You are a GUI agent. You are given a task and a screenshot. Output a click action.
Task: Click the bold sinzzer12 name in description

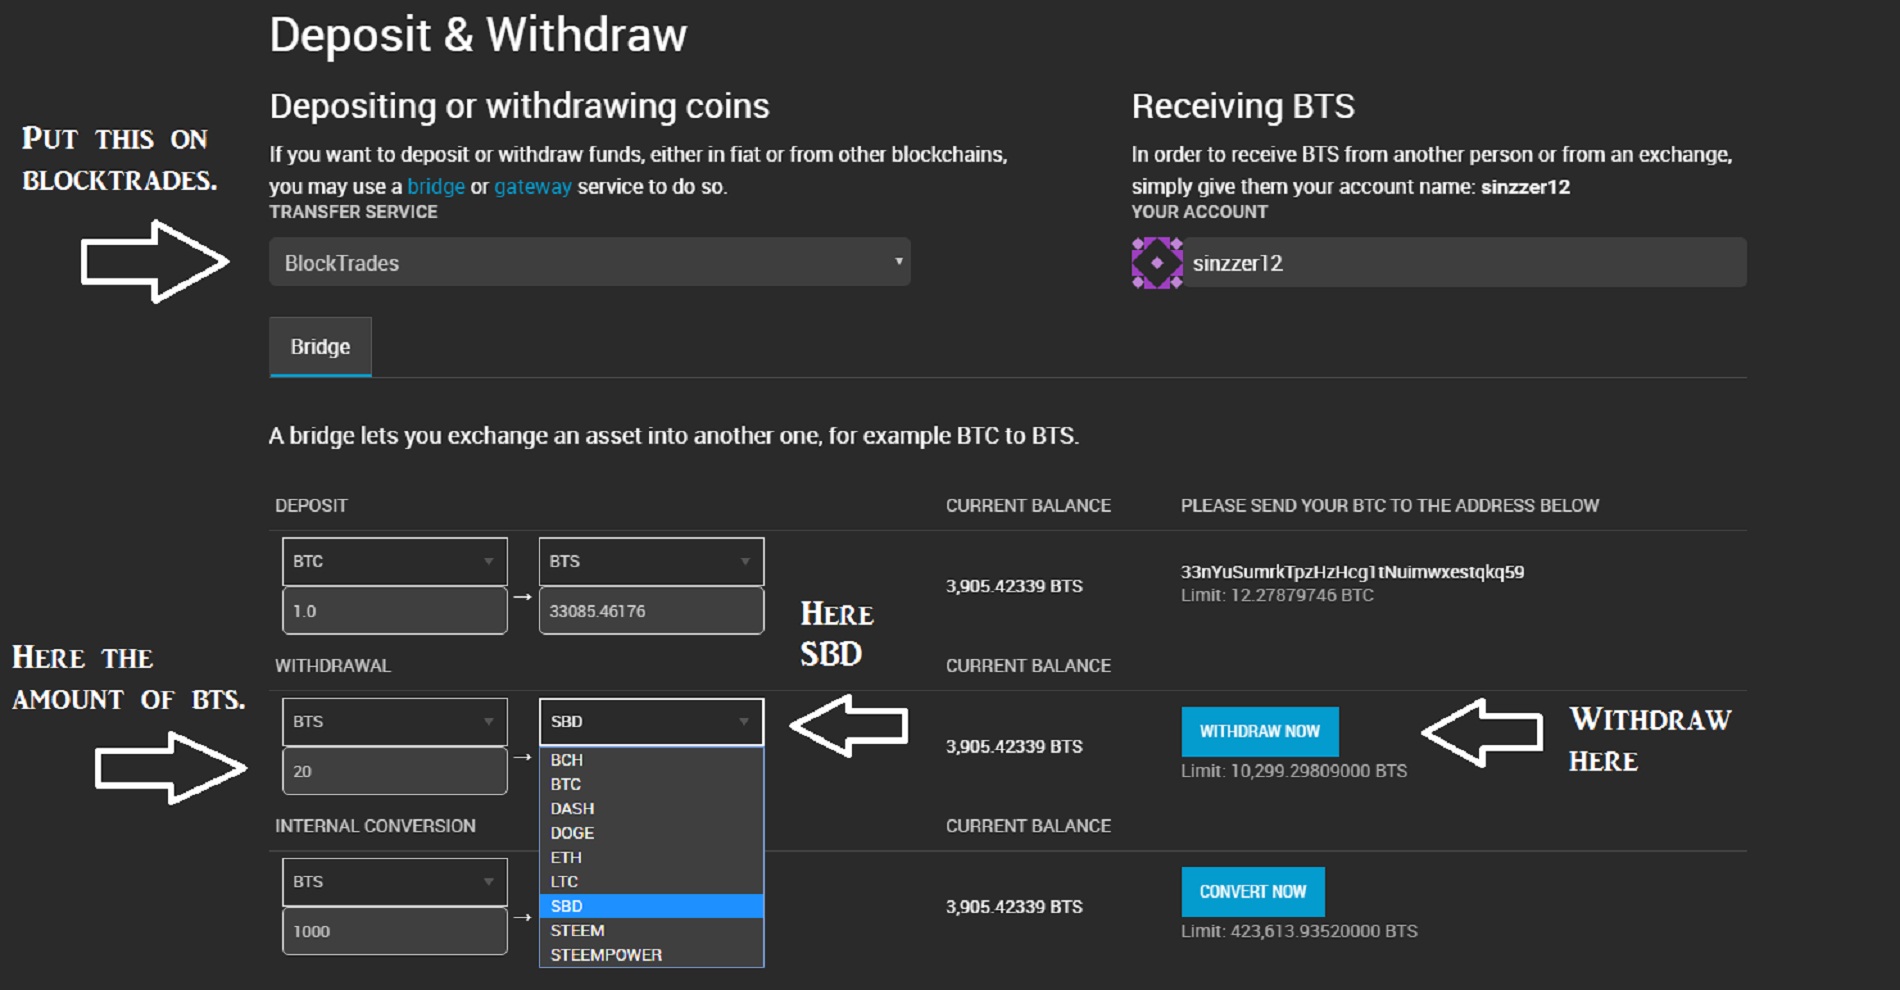point(1525,186)
